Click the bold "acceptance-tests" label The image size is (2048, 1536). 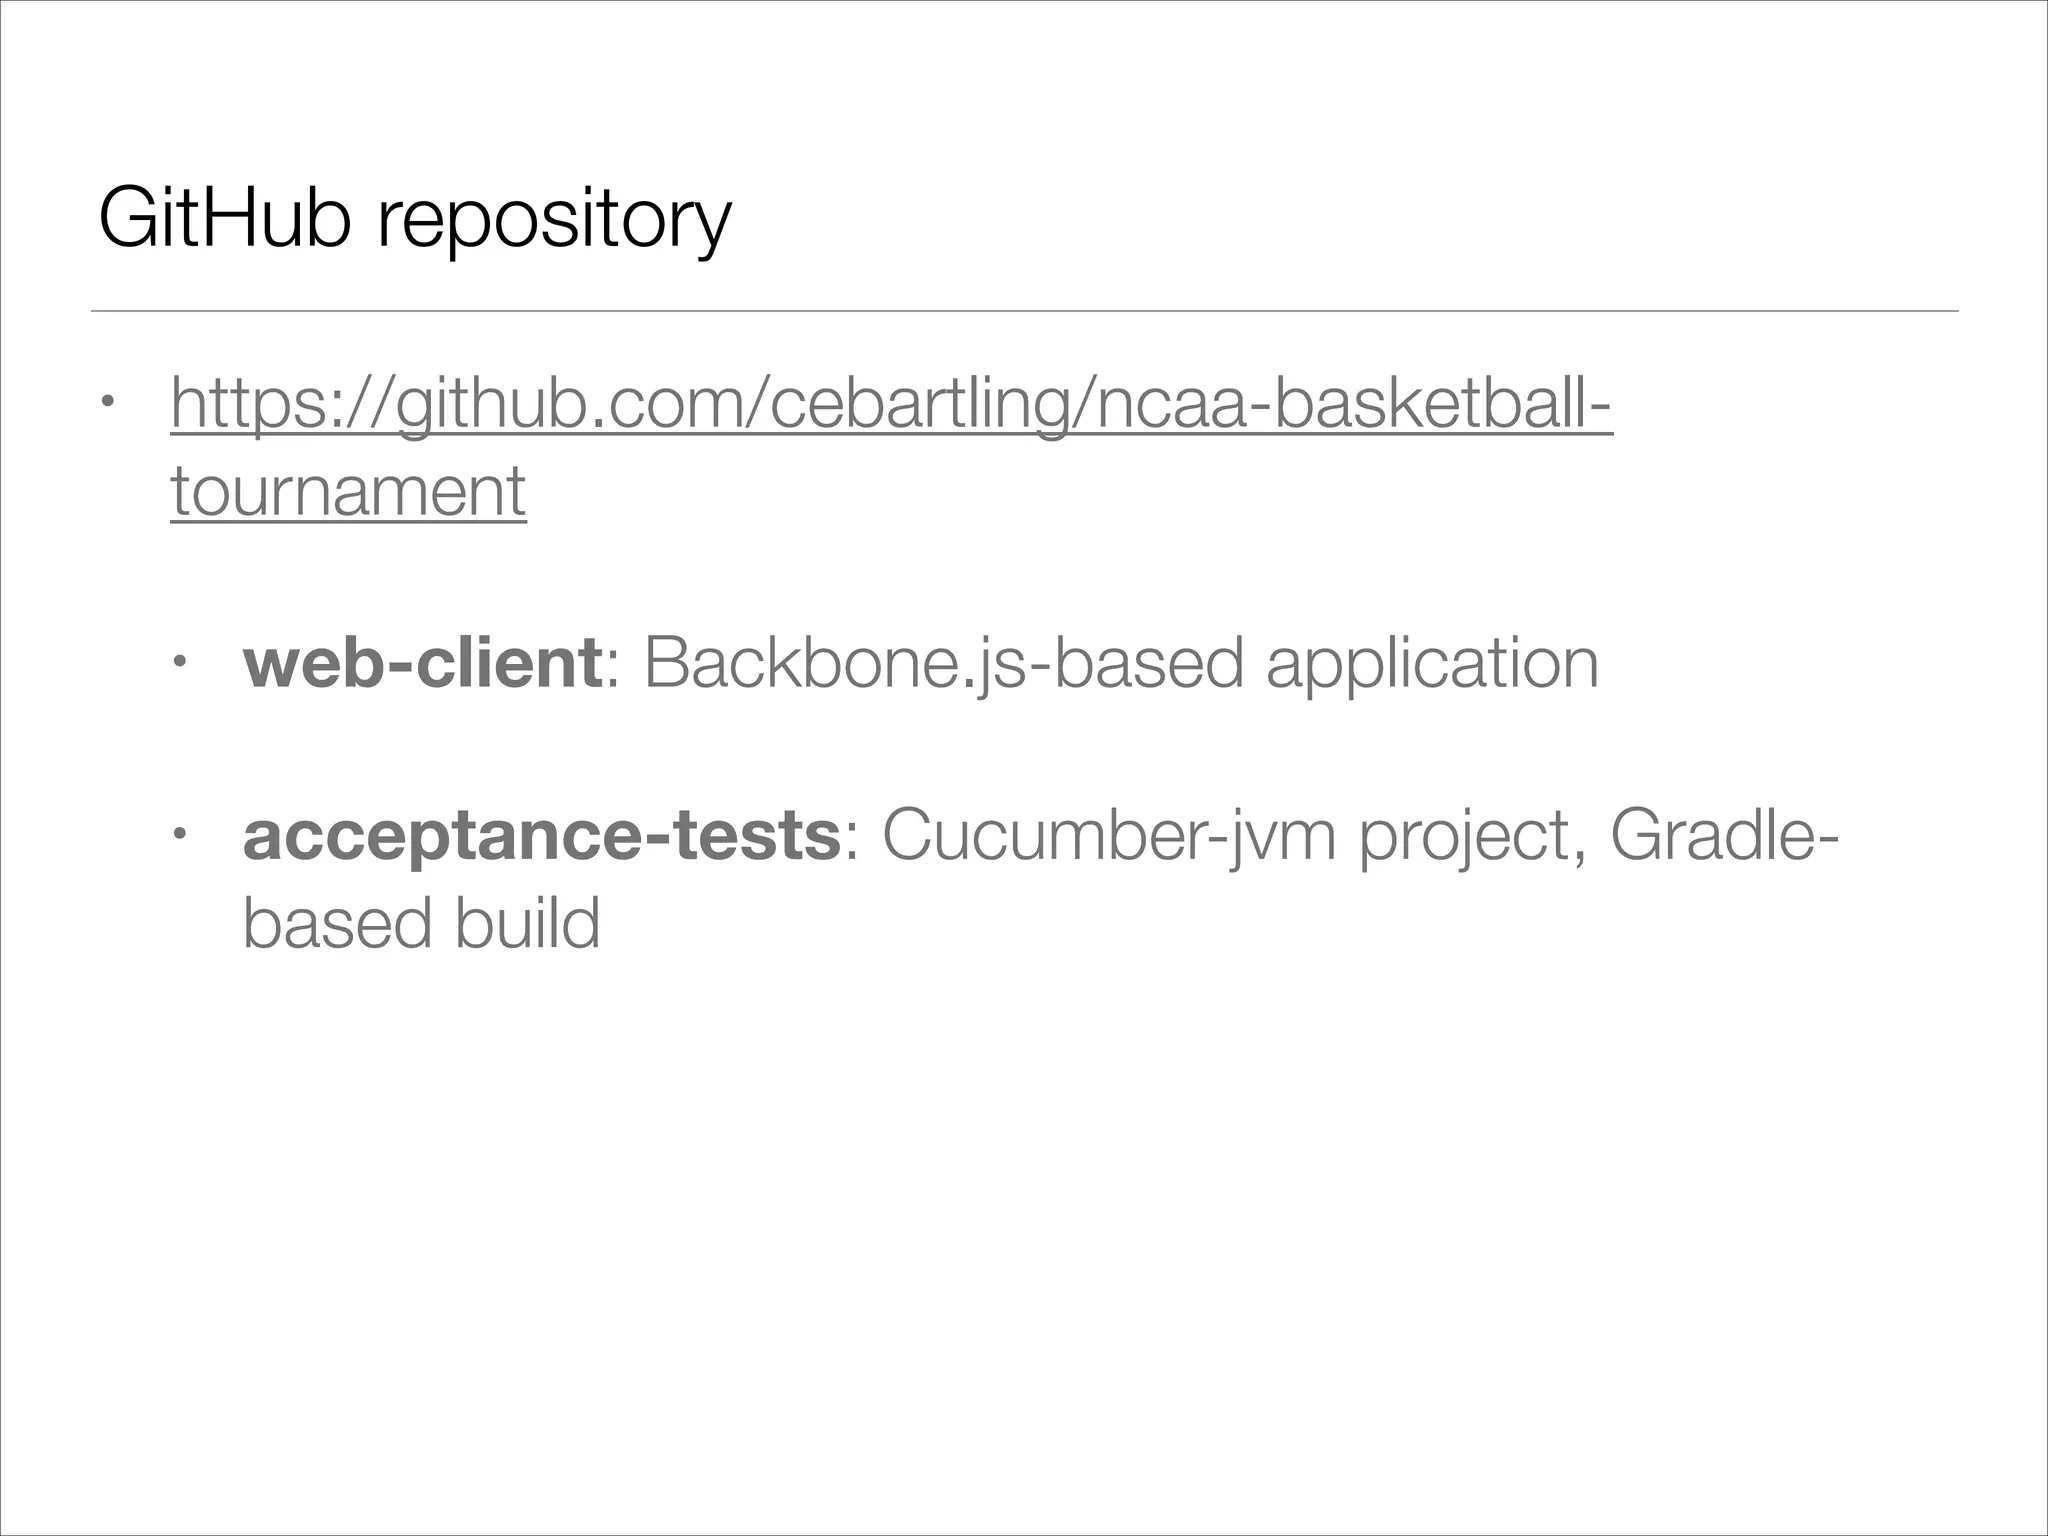click(x=541, y=837)
